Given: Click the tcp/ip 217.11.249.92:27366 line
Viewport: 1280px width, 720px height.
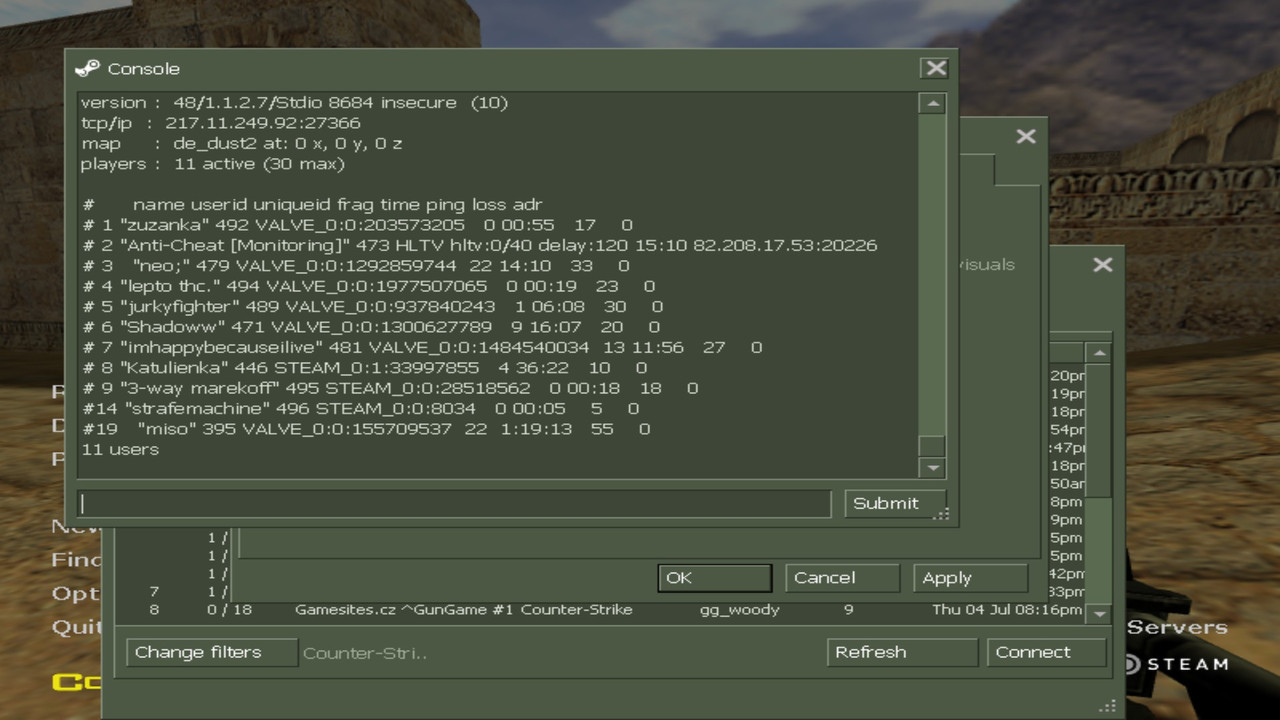Looking at the screenshot, I should [220, 123].
